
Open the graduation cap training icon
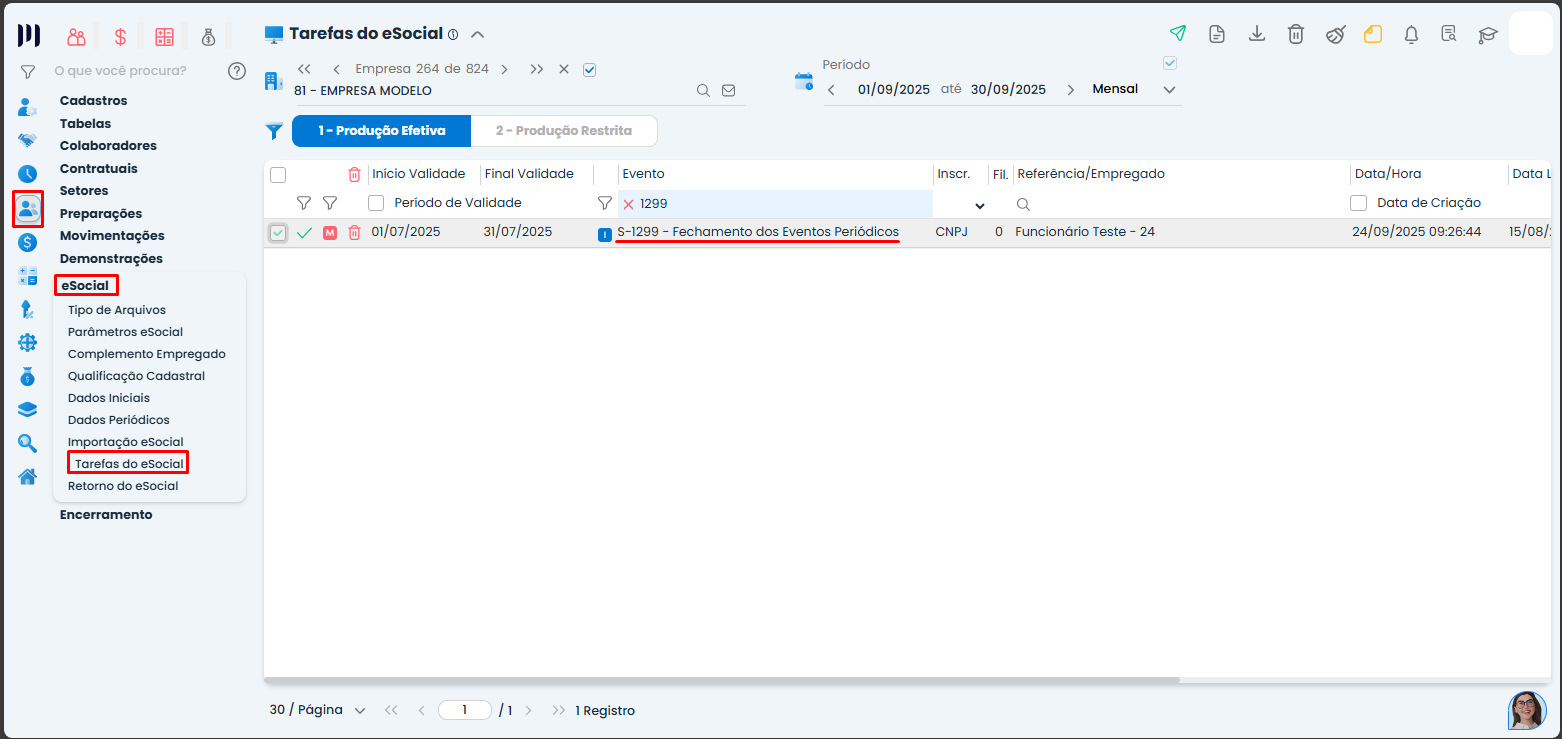pos(1488,35)
